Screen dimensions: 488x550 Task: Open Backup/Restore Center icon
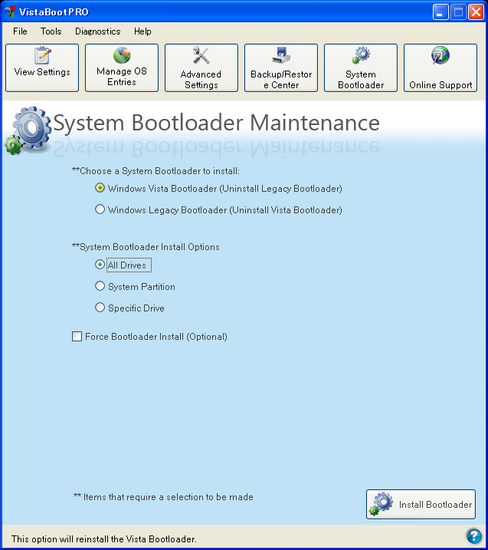click(x=281, y=55)
